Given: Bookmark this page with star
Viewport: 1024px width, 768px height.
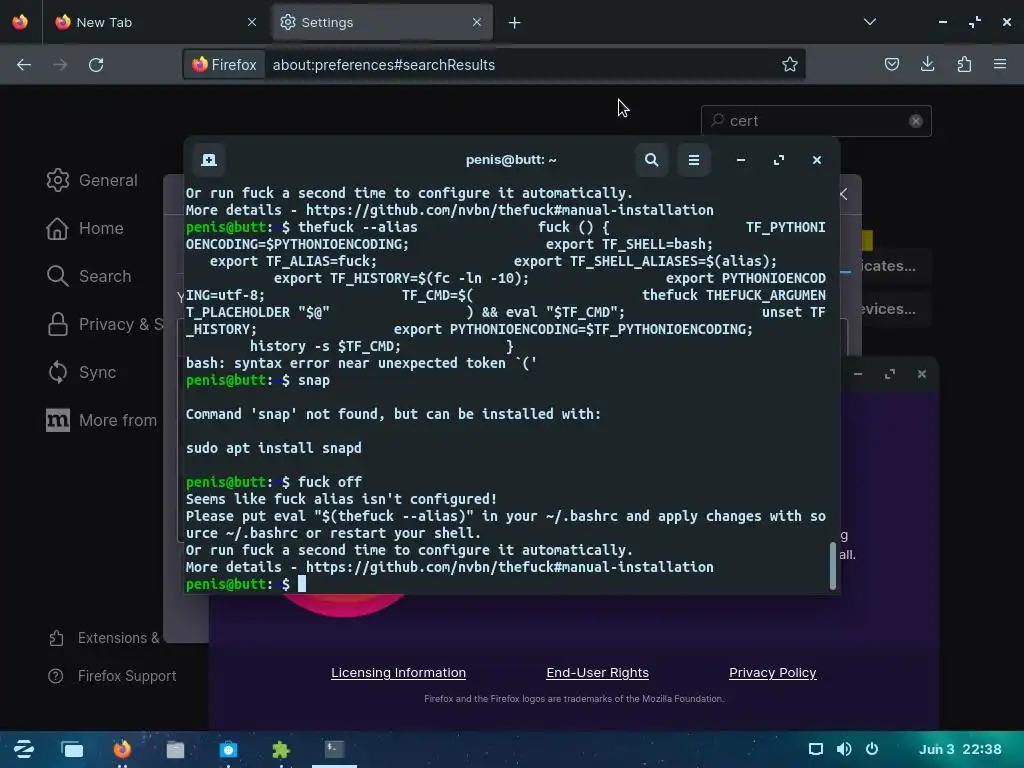Looking at the screenshot, I should pyautogui.click(x=790, y=65).
